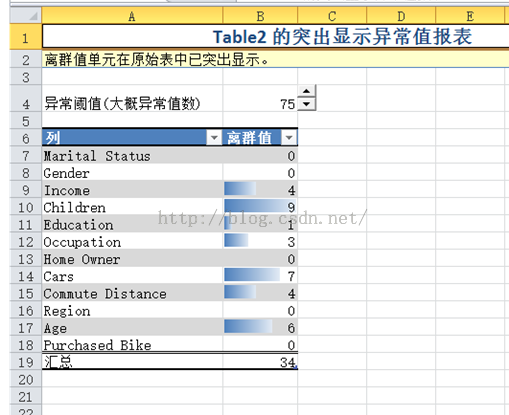509x415 pixels.
Task: Open filter dropdown on 列 header
Action: [214, 137]
